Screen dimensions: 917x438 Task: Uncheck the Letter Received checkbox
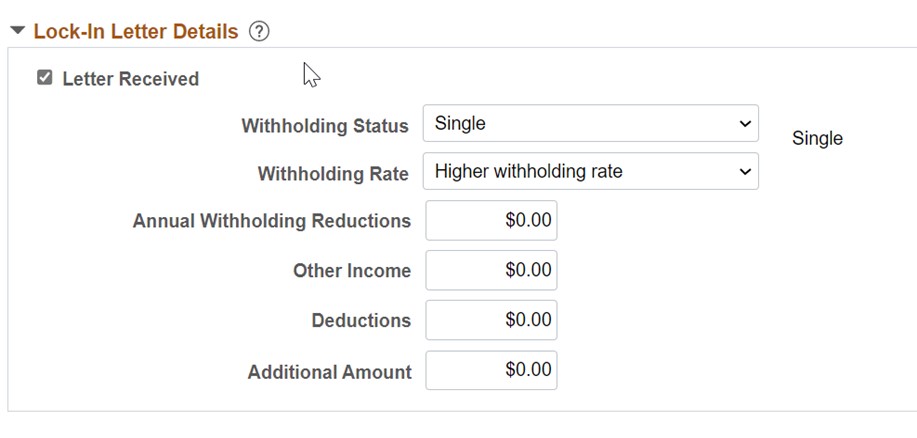pyautogui.click(x=44, y=77)
